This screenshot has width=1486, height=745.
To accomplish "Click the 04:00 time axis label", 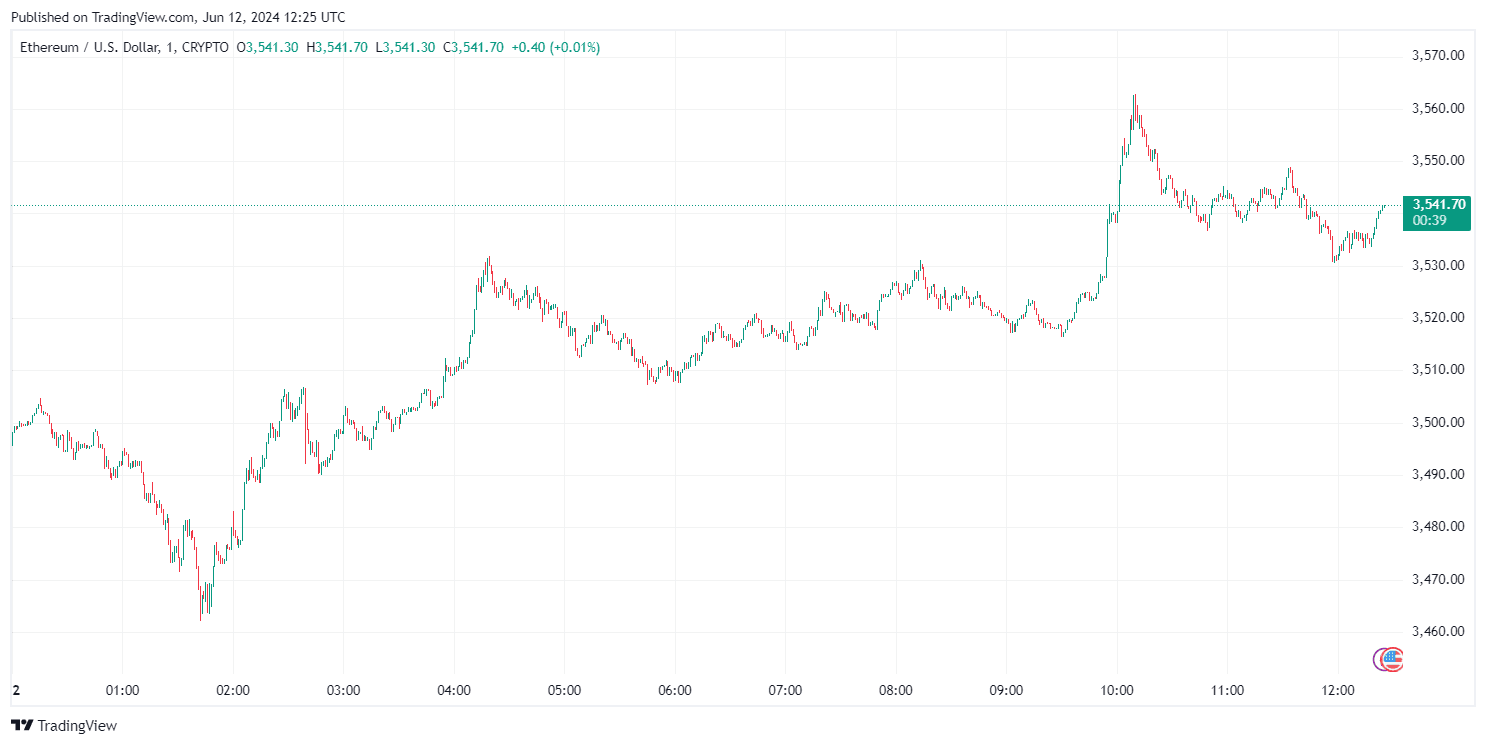I will 454,691.
